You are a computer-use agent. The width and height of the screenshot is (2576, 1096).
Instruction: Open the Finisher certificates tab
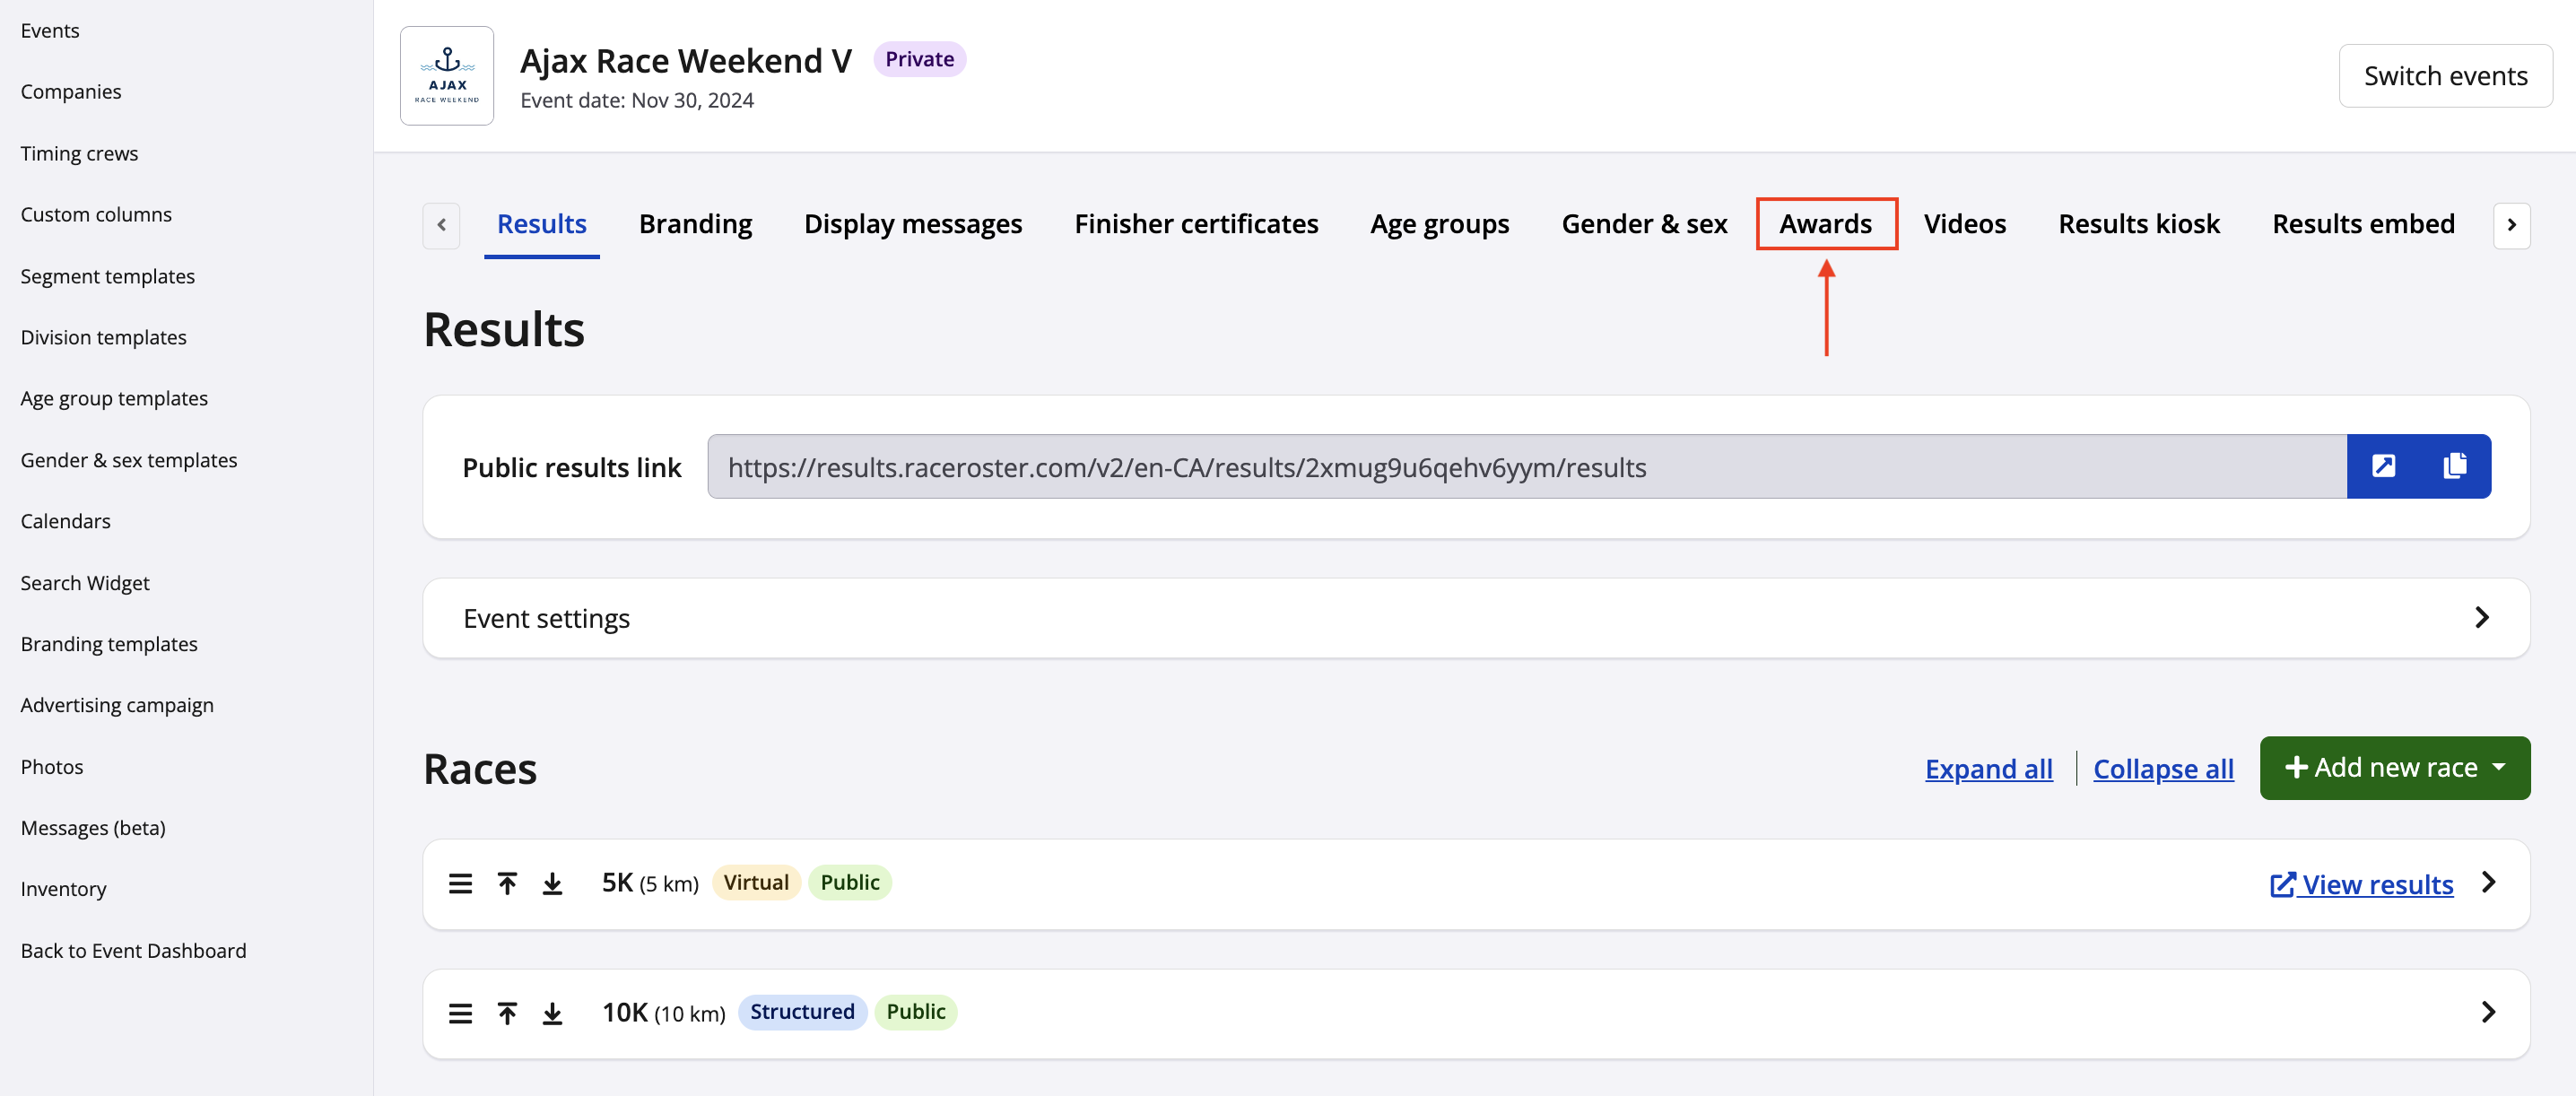pos(1196,224)
